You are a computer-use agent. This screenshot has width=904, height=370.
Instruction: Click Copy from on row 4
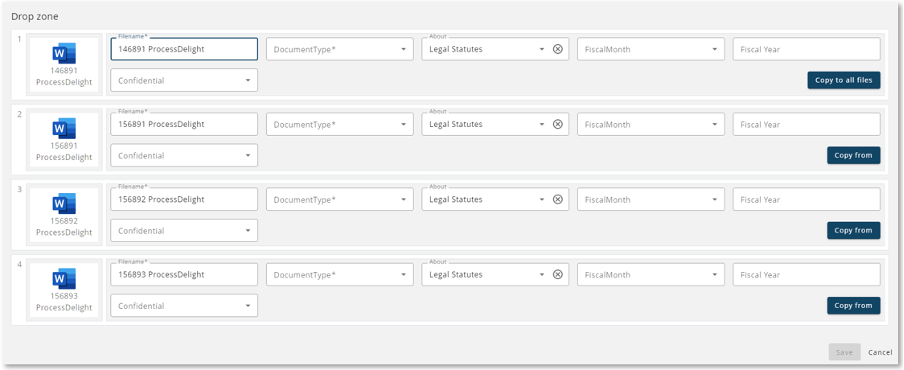853,305
